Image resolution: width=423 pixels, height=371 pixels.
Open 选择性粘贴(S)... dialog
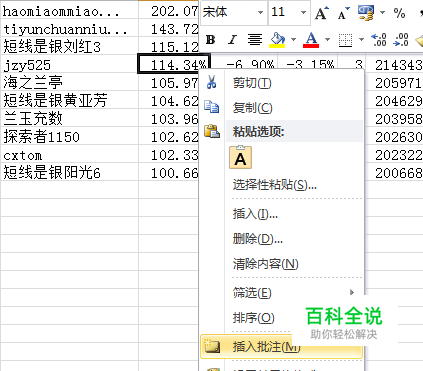(x=275, y=184)
